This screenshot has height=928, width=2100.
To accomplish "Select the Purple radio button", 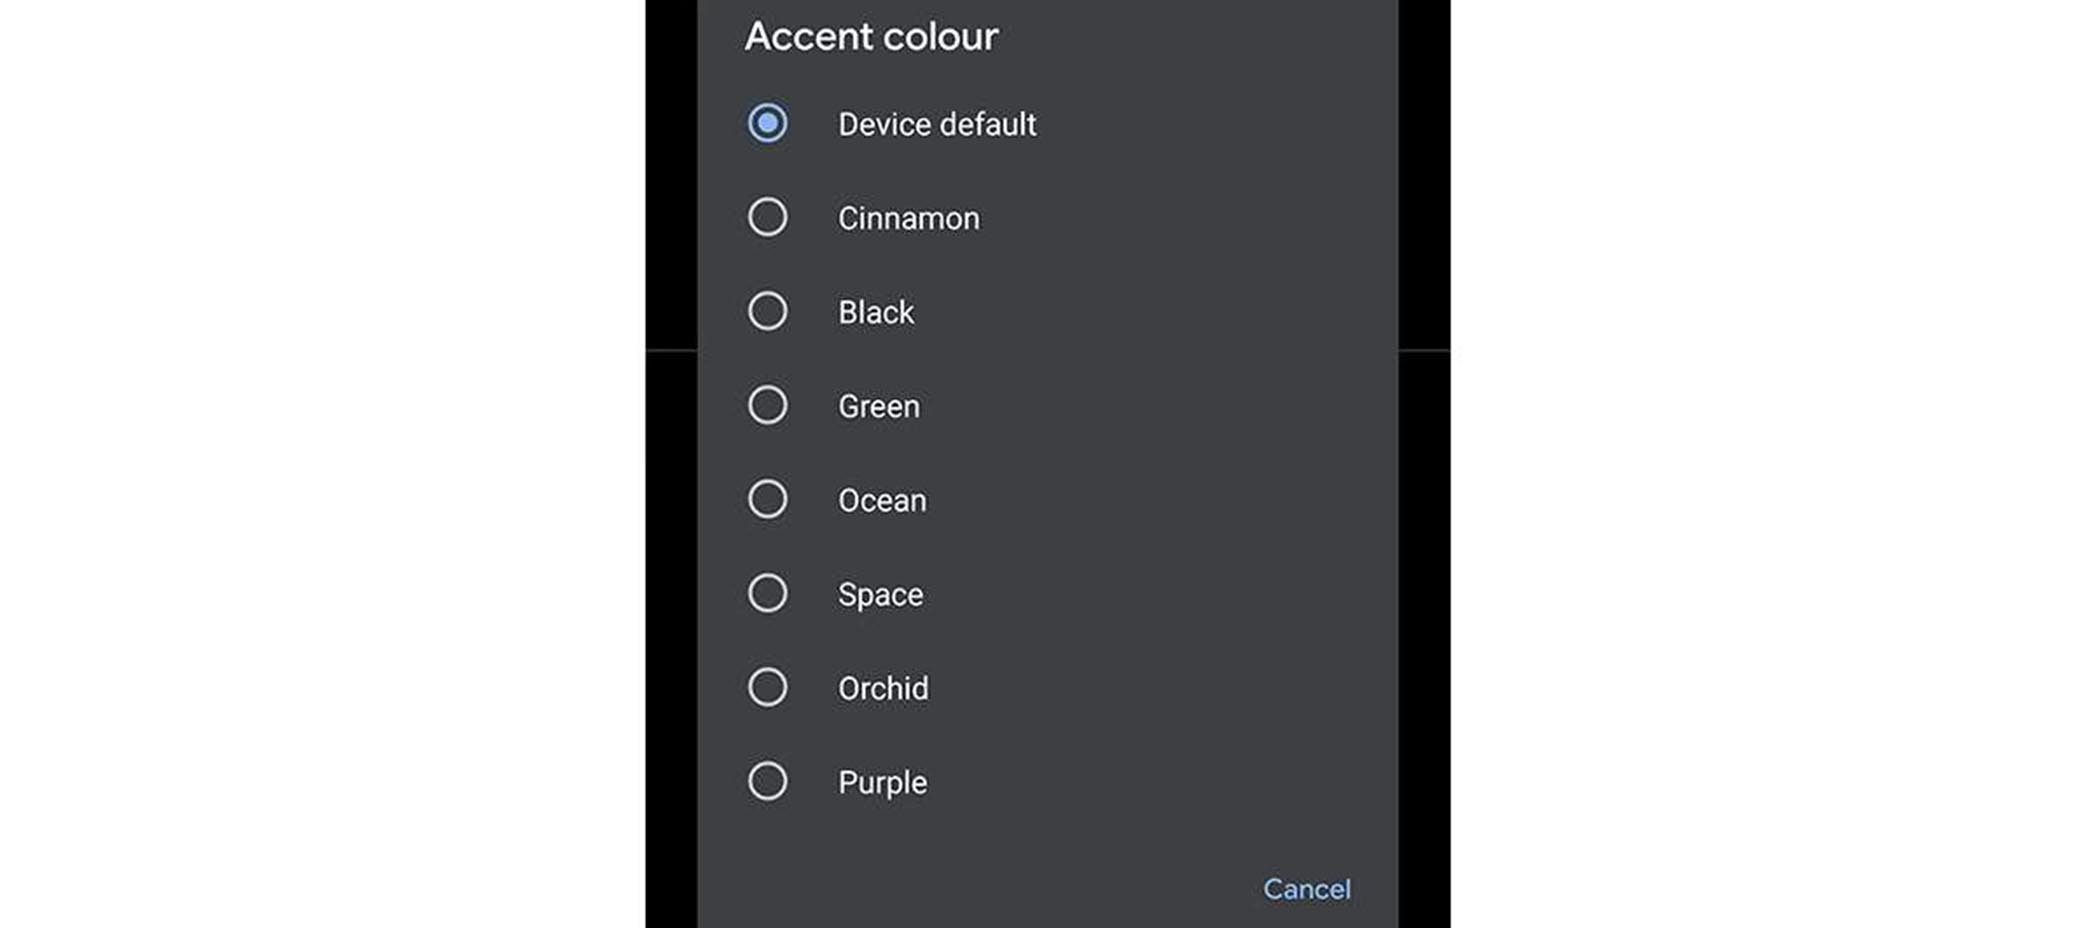I will pos(767,781).
